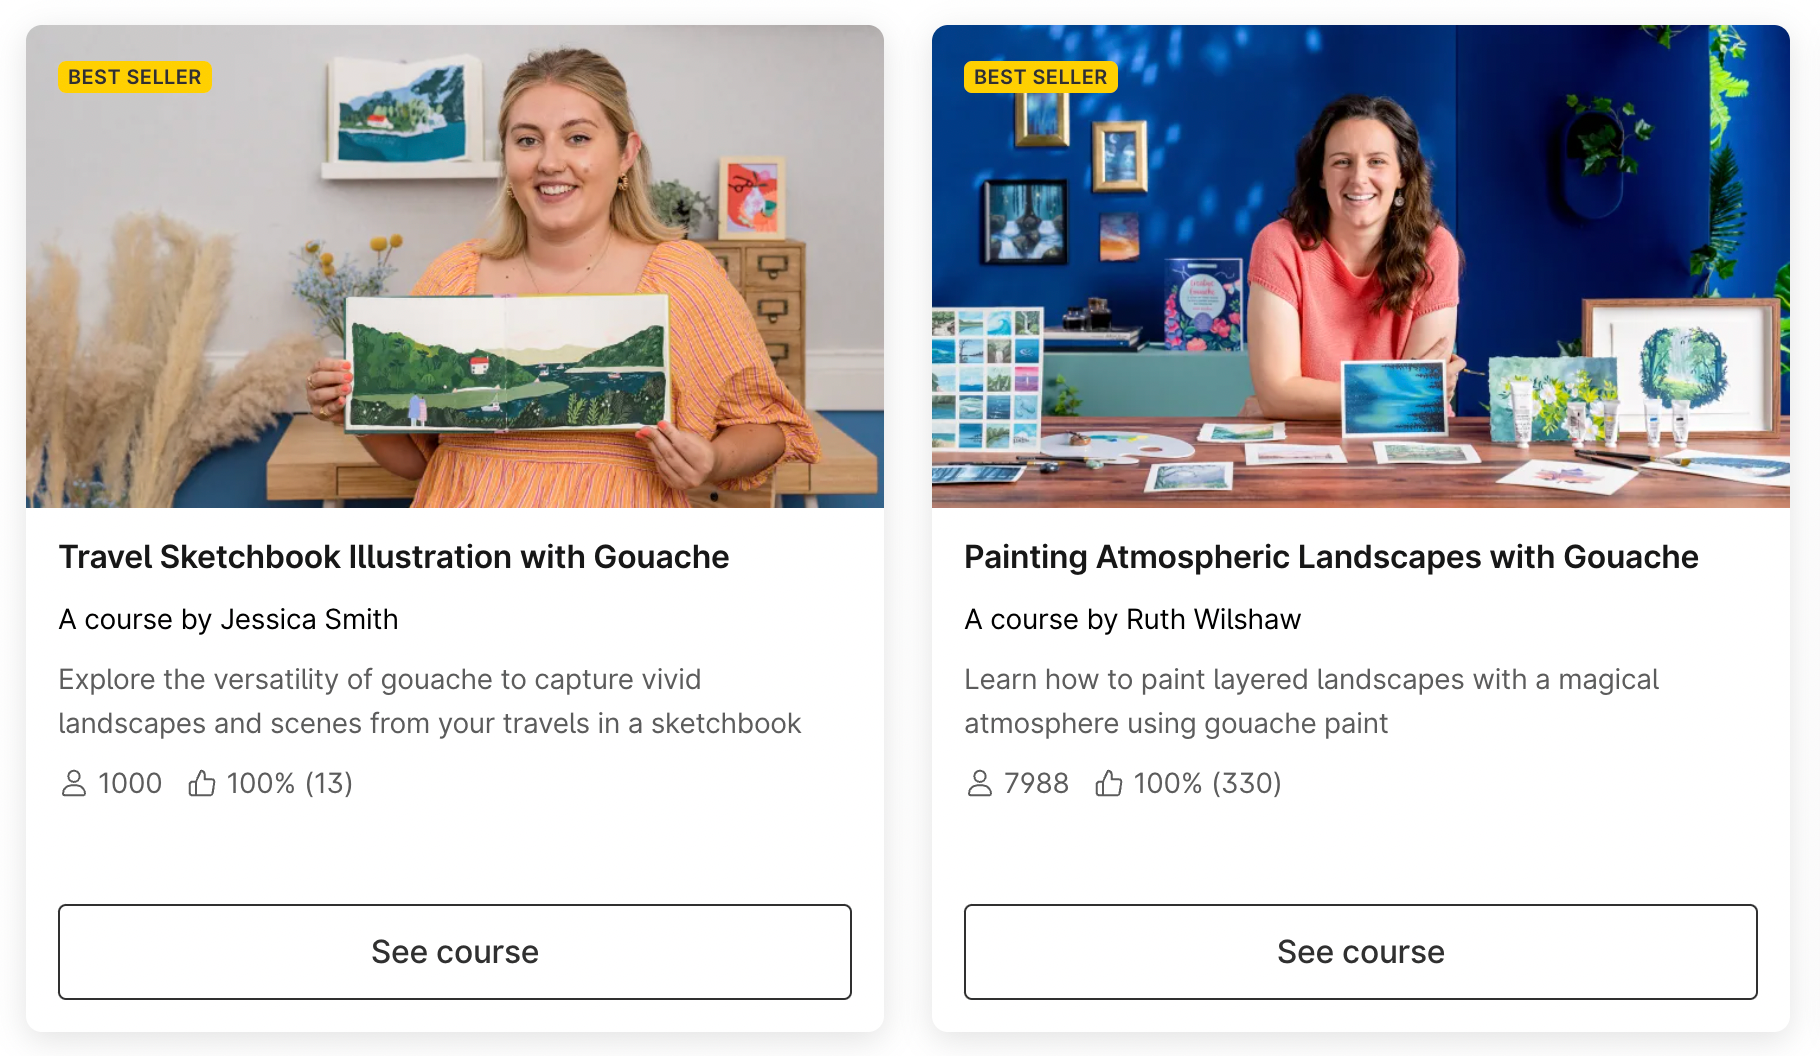Click the 100% (13) rating text
This screenshot has width=1820, height=1056.
pos(290,783)
